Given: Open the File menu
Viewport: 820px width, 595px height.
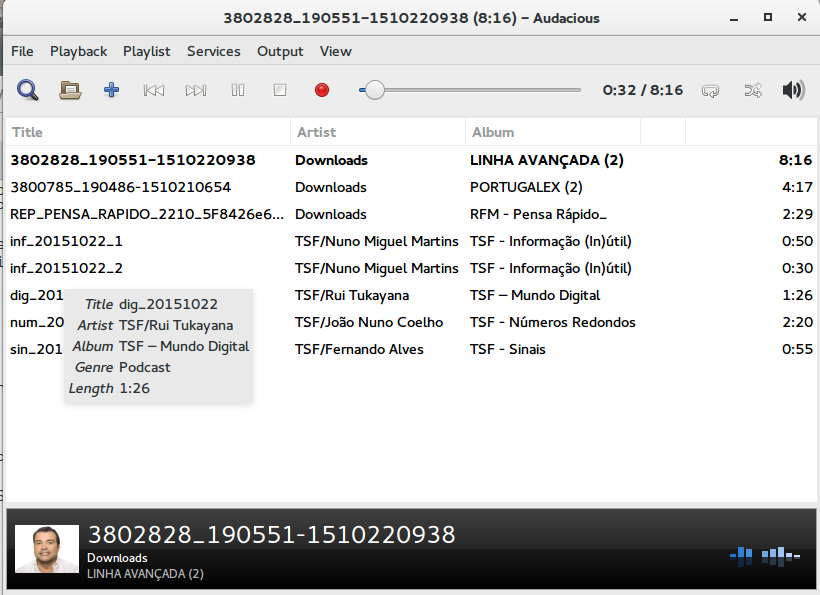Looking at the screenshot, I should (x=22, y=51).
